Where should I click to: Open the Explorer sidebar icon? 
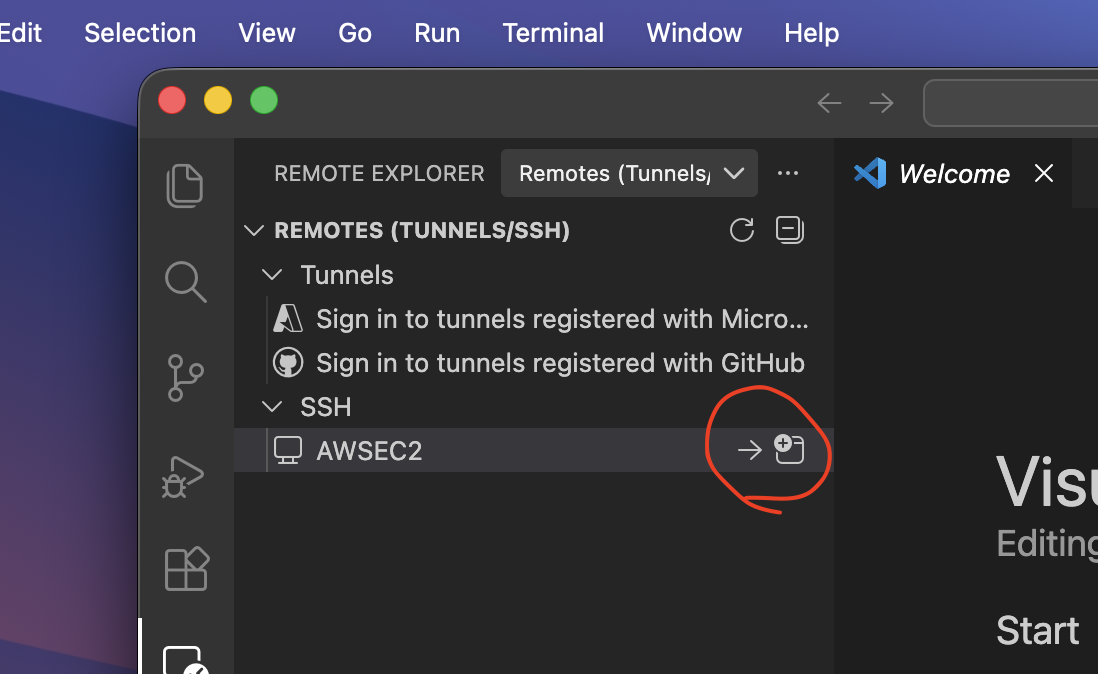point(185,185)
